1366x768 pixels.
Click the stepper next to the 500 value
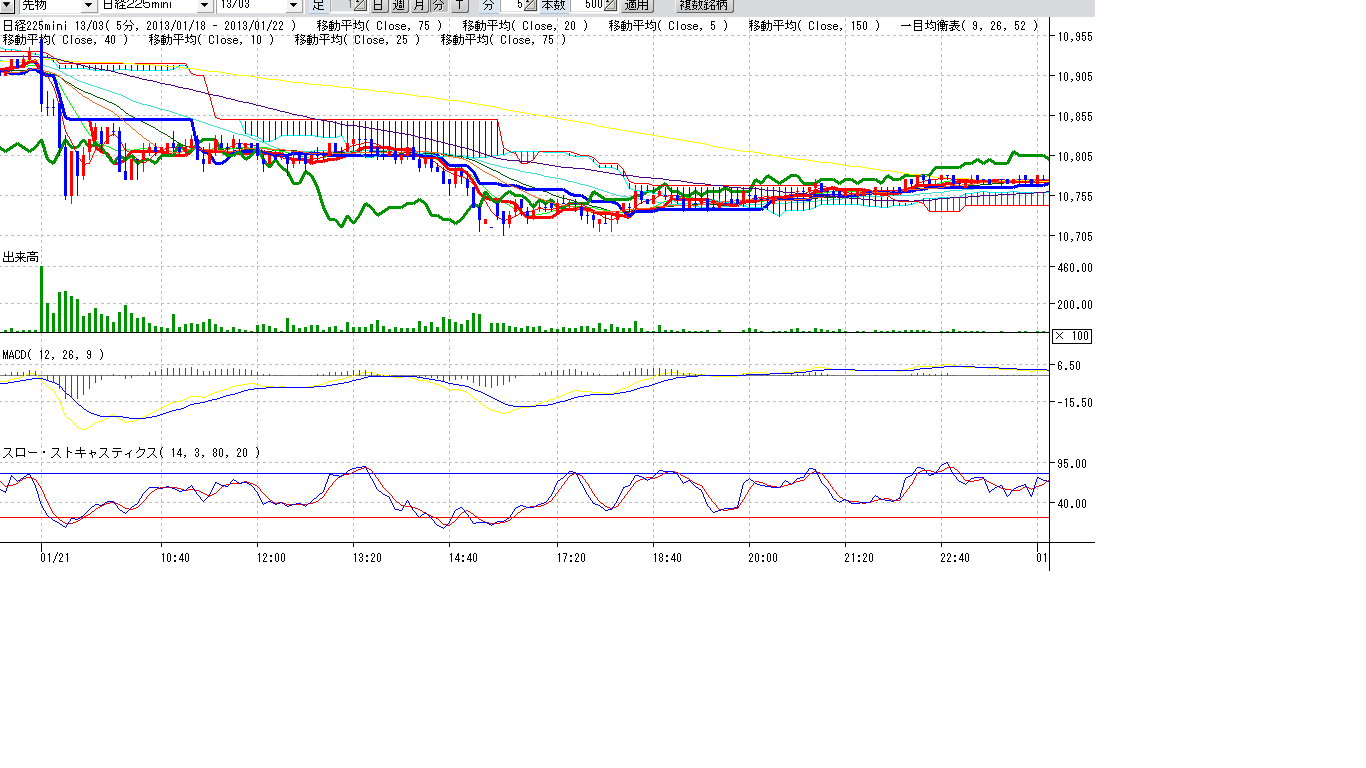[x=610, y=5]
